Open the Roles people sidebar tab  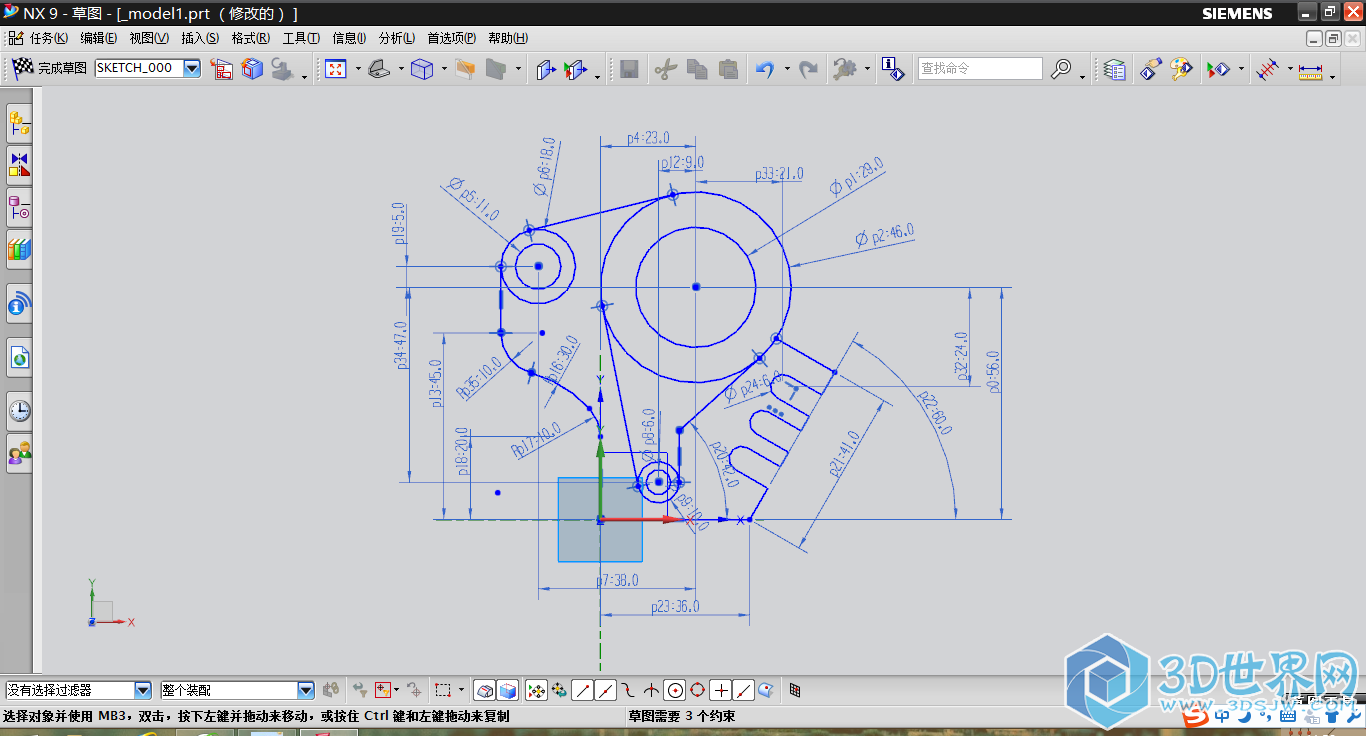coord(19,453)
